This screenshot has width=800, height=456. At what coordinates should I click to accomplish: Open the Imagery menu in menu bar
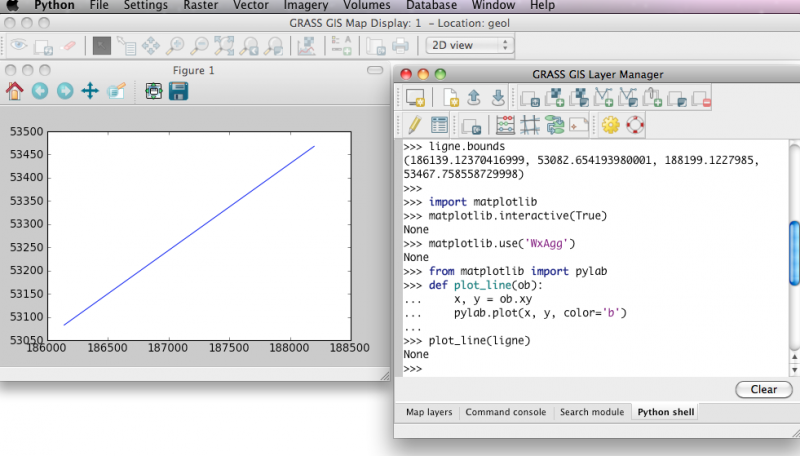click(x=305, y=6)
